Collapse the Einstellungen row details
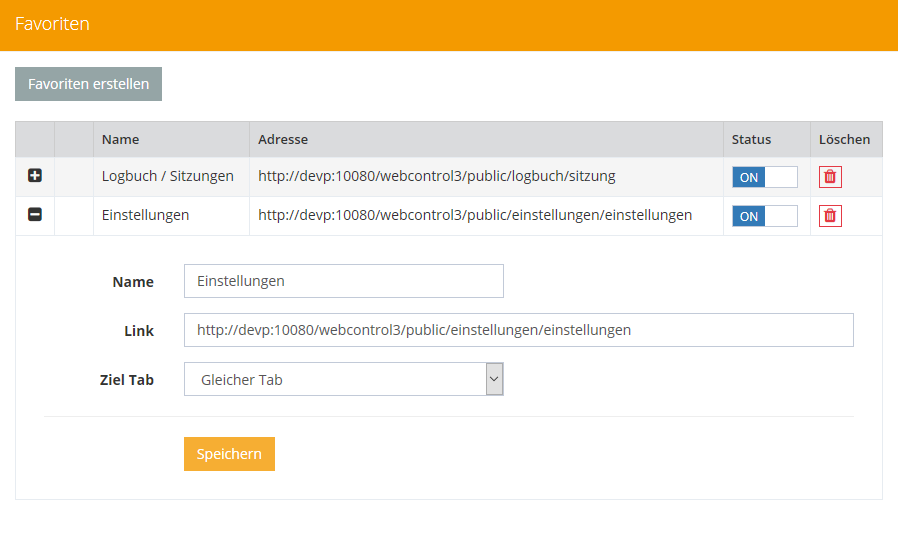This screenshot has height=535, width=898. click(35, 215)
